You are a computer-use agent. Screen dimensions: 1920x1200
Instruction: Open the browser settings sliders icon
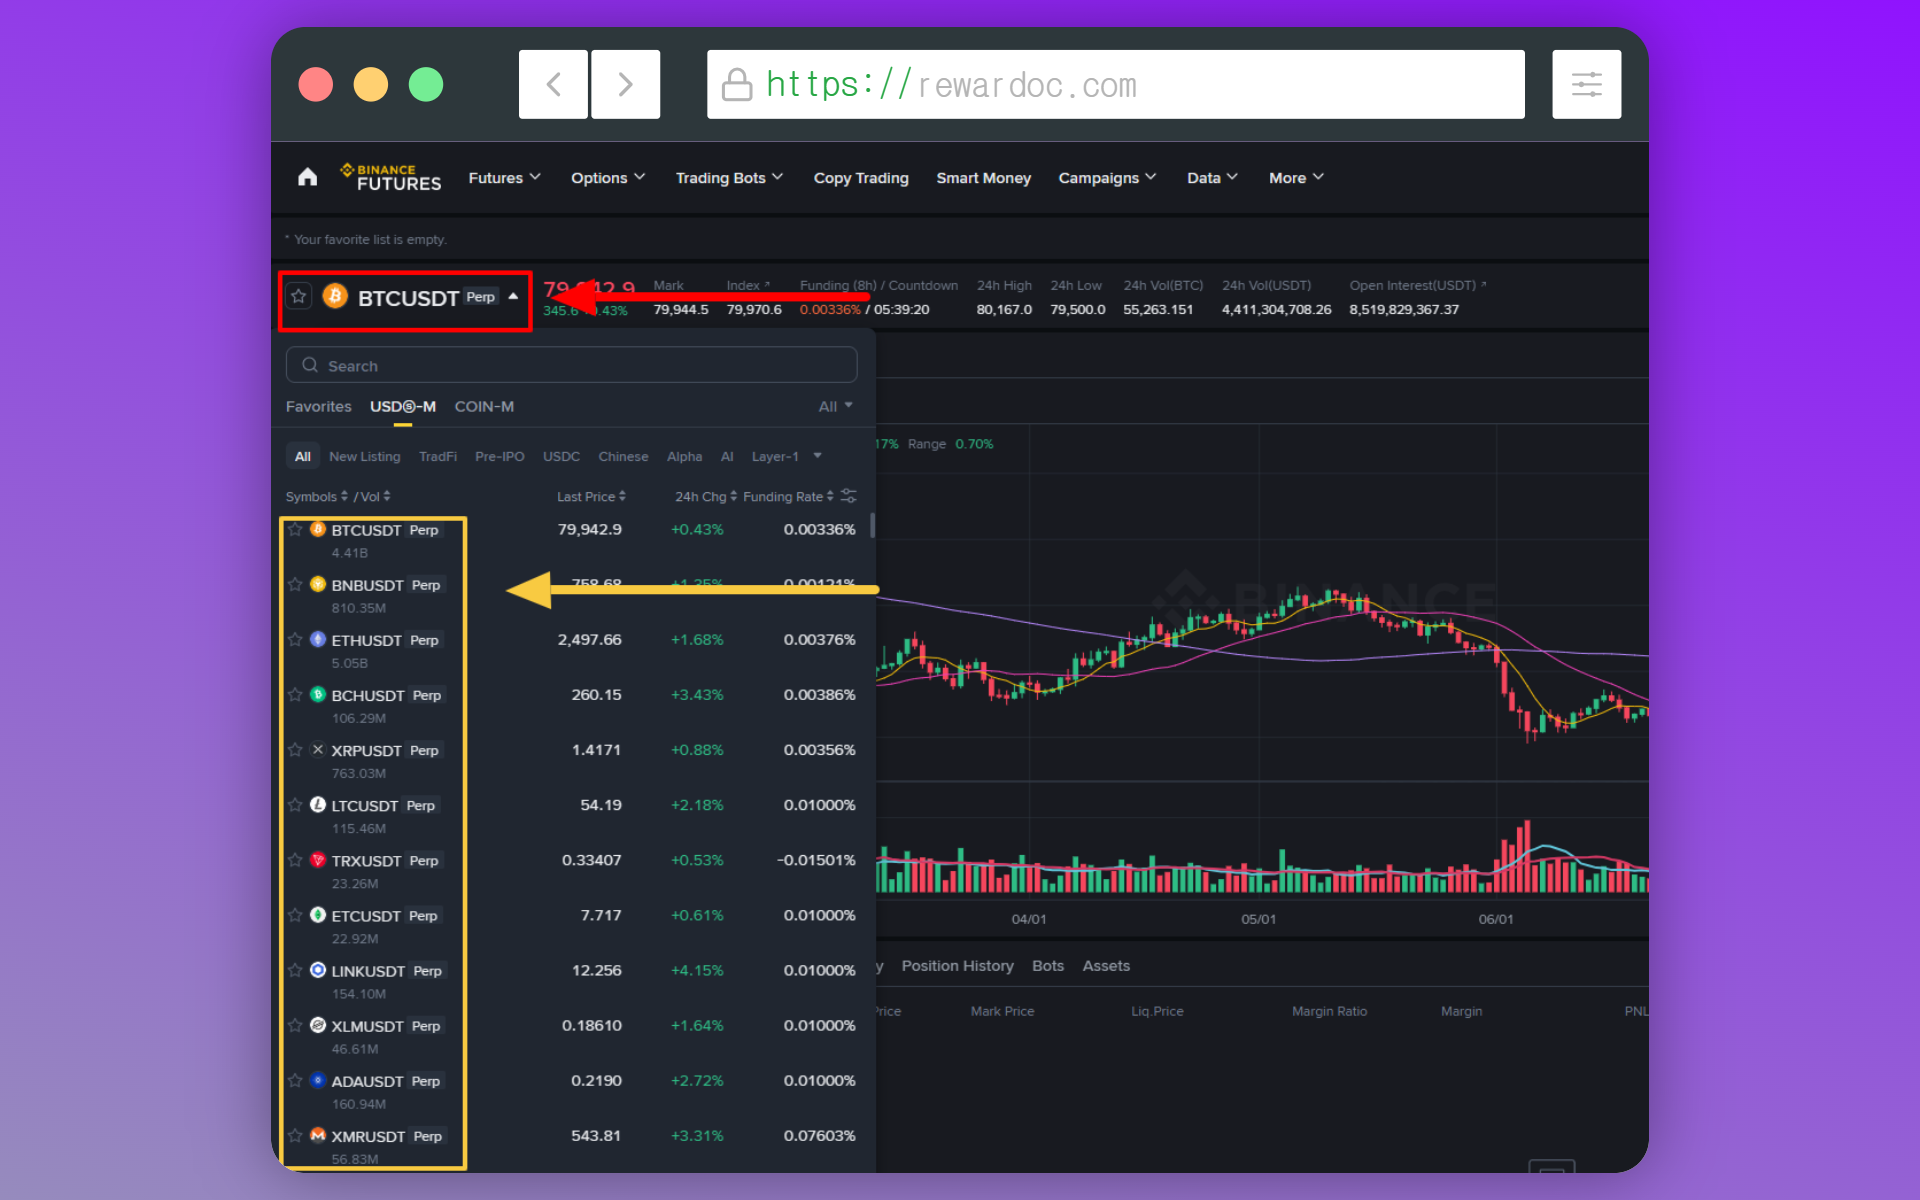(x=1586, y=84)
